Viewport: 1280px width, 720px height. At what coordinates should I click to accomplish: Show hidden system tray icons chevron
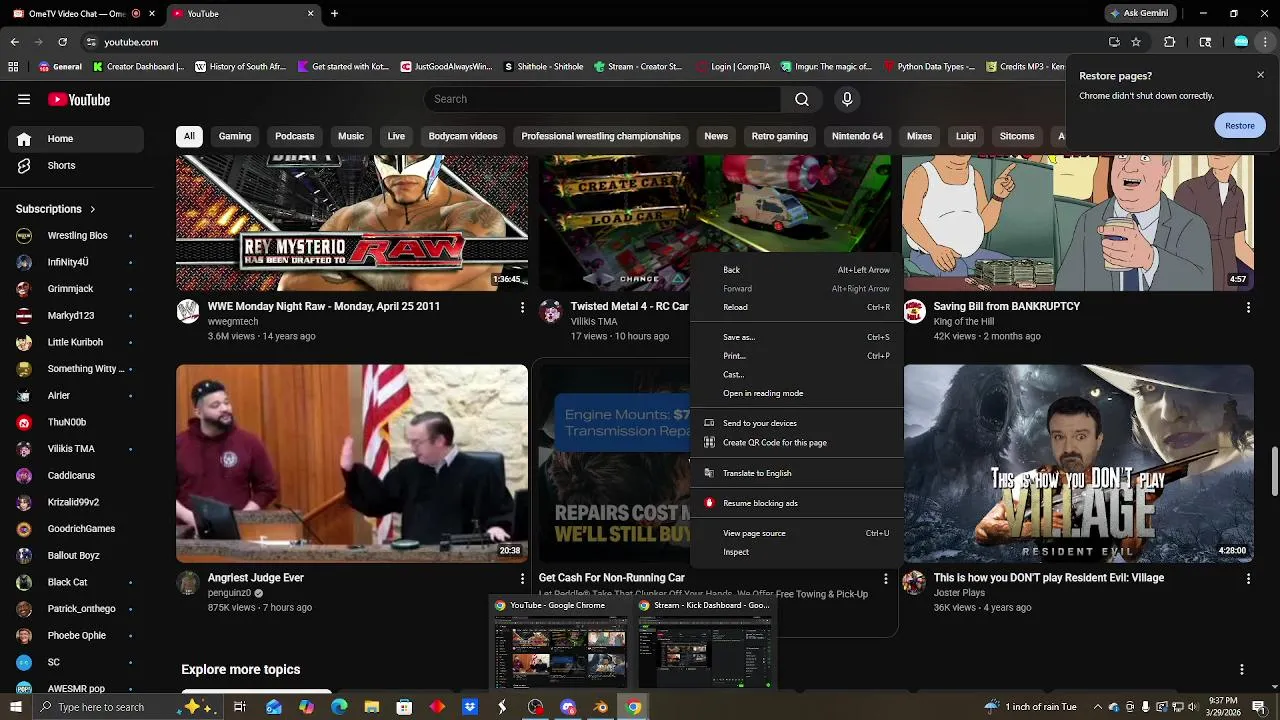click(1098, 707)
